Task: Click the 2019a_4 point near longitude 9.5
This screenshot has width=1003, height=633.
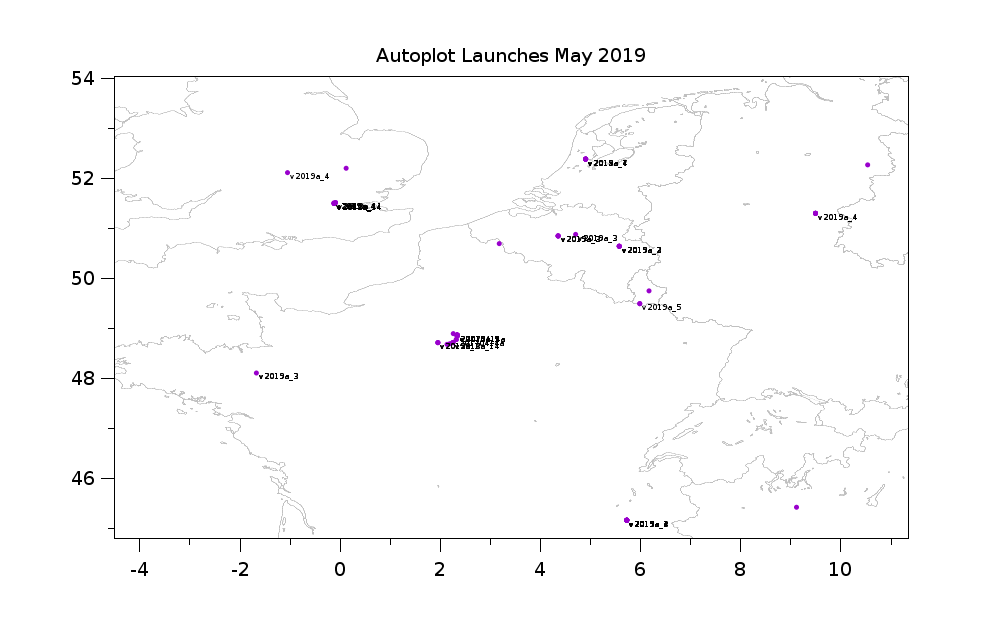Action: pyautogui.click(x=815, y=213)
